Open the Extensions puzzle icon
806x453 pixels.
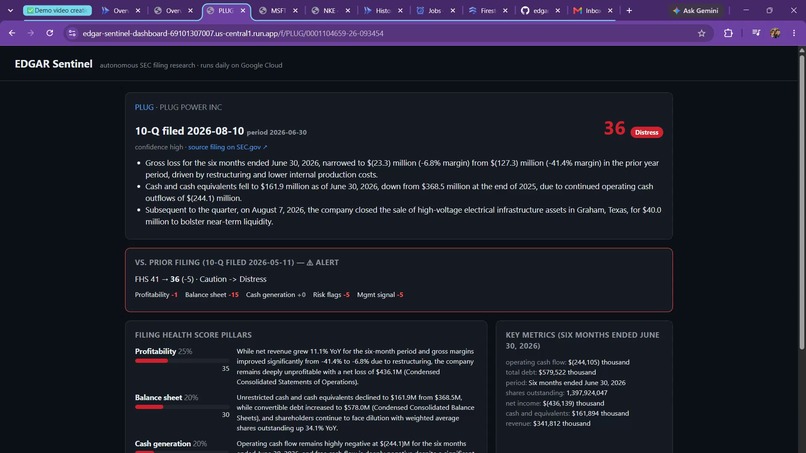point(728,33)
